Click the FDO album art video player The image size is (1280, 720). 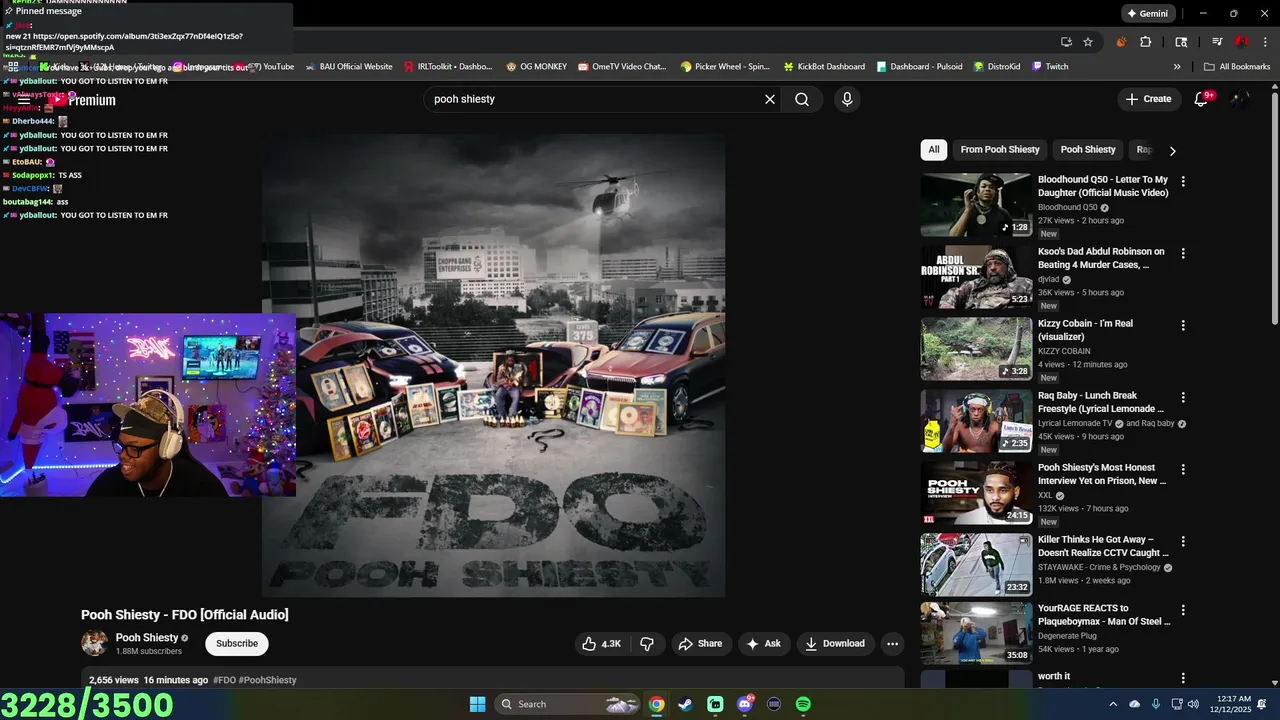tap(493, 366)
